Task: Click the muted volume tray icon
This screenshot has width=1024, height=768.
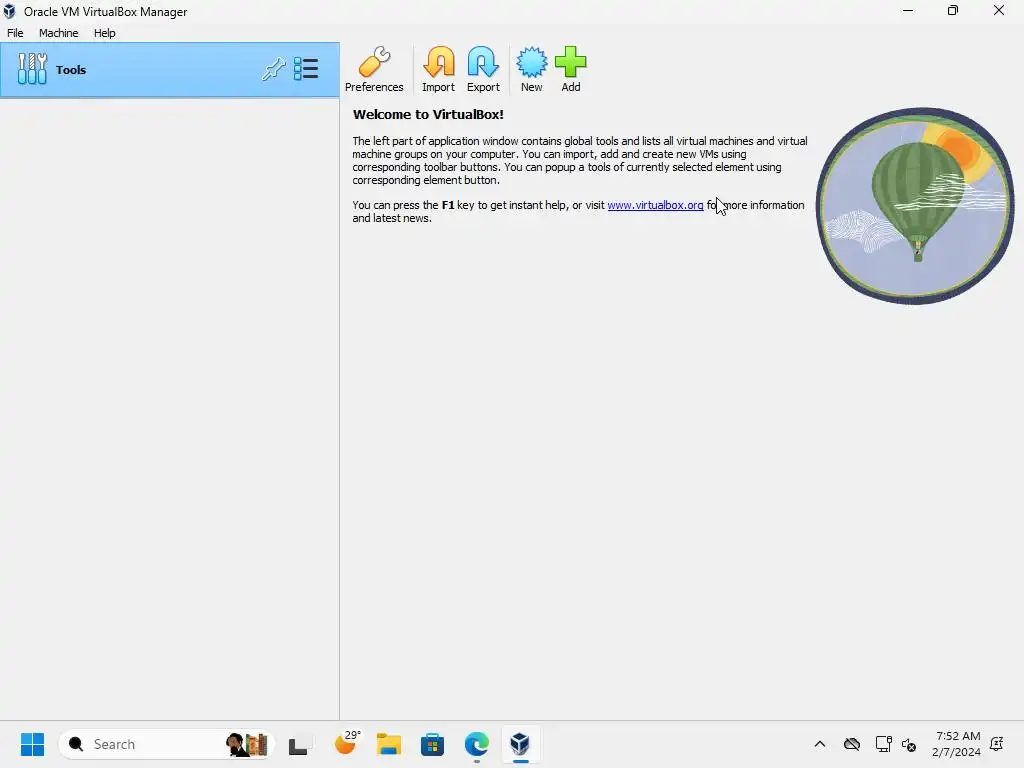Action: coord(908,744)
